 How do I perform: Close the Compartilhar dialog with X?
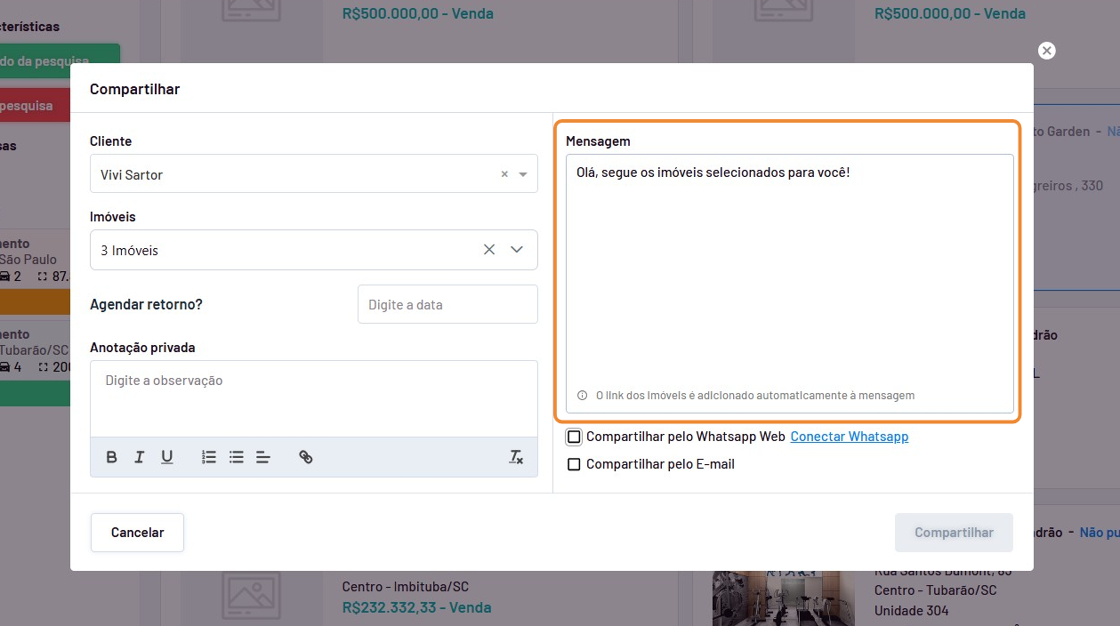pyautogui.click(x=1046, y=51)
